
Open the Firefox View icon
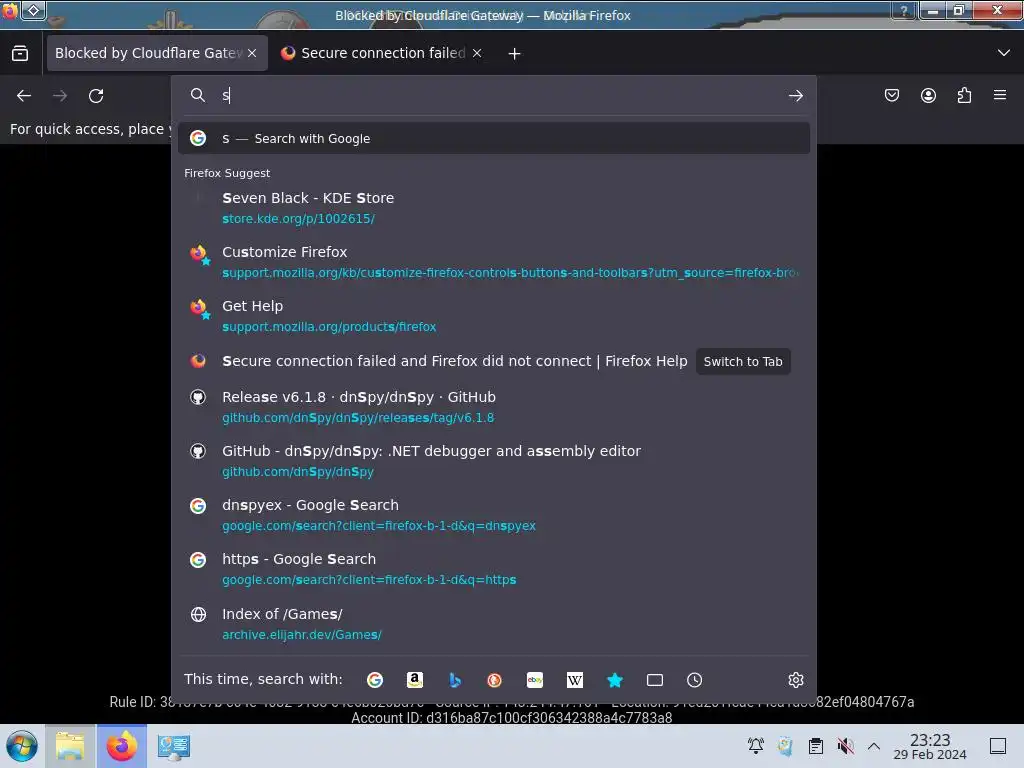(20, 54)
